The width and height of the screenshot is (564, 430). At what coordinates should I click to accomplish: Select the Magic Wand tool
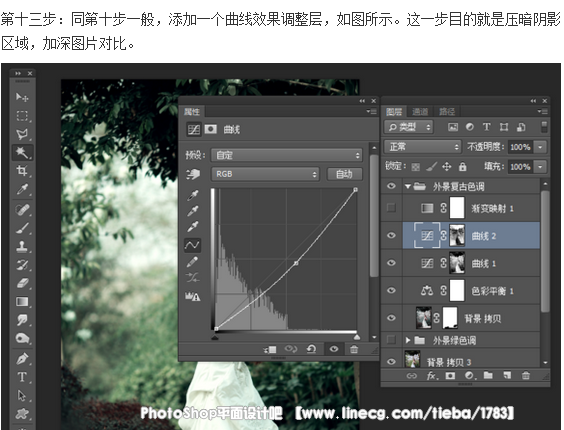[x=22, y=152]
